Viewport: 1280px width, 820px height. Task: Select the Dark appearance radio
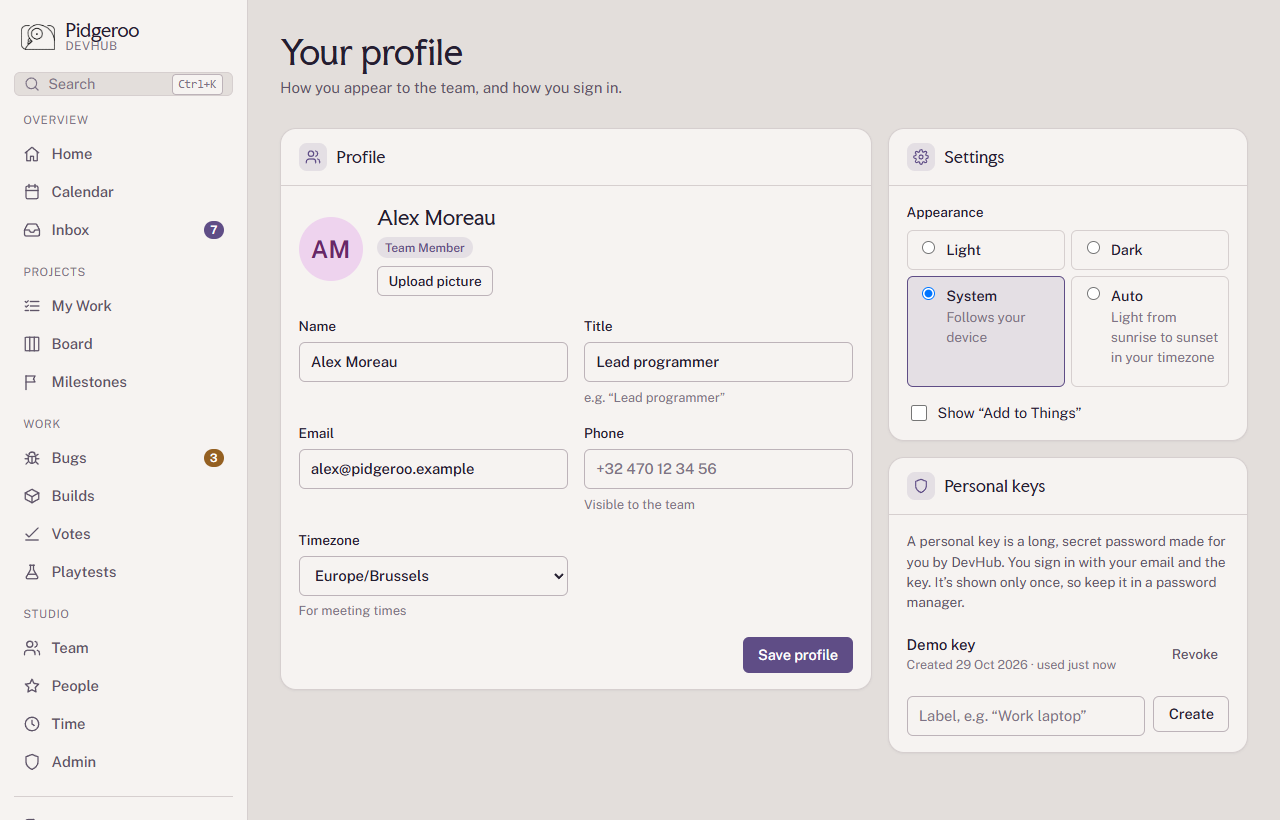point(1093,248)
